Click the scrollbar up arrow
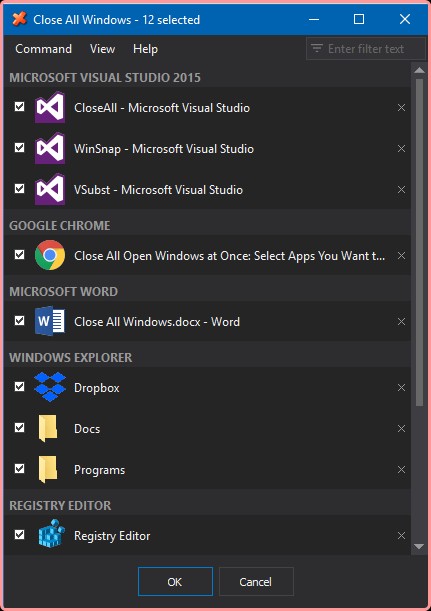The image size is (431, 611). pyautogui.click(x=419, y=70)
